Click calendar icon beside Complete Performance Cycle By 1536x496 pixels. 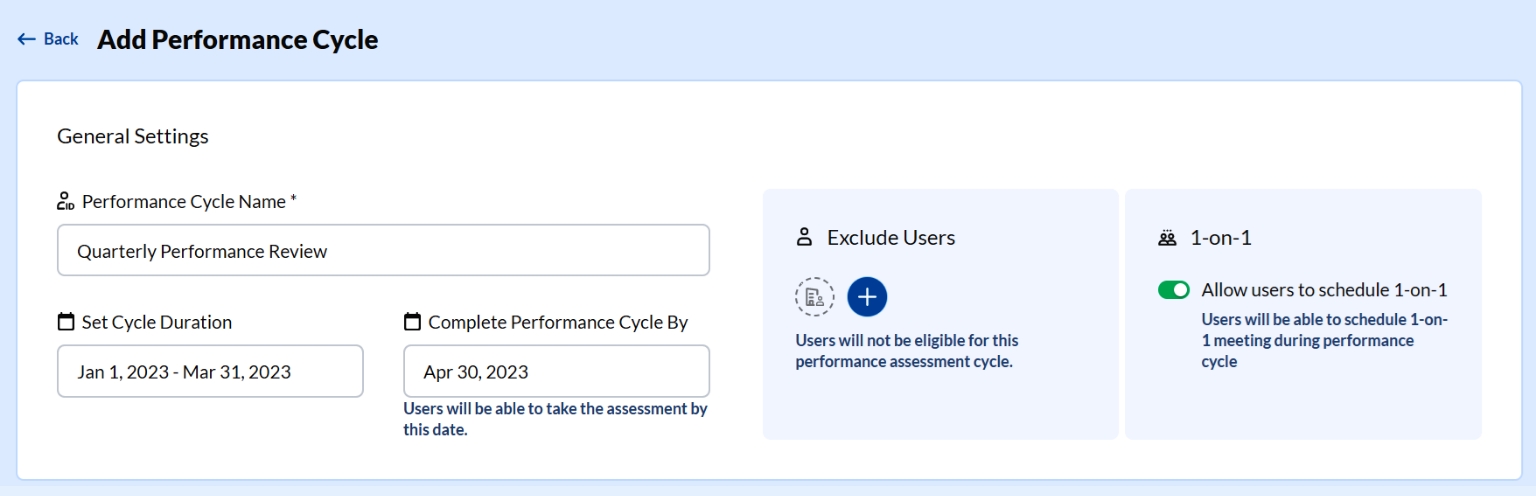point(412,322)
